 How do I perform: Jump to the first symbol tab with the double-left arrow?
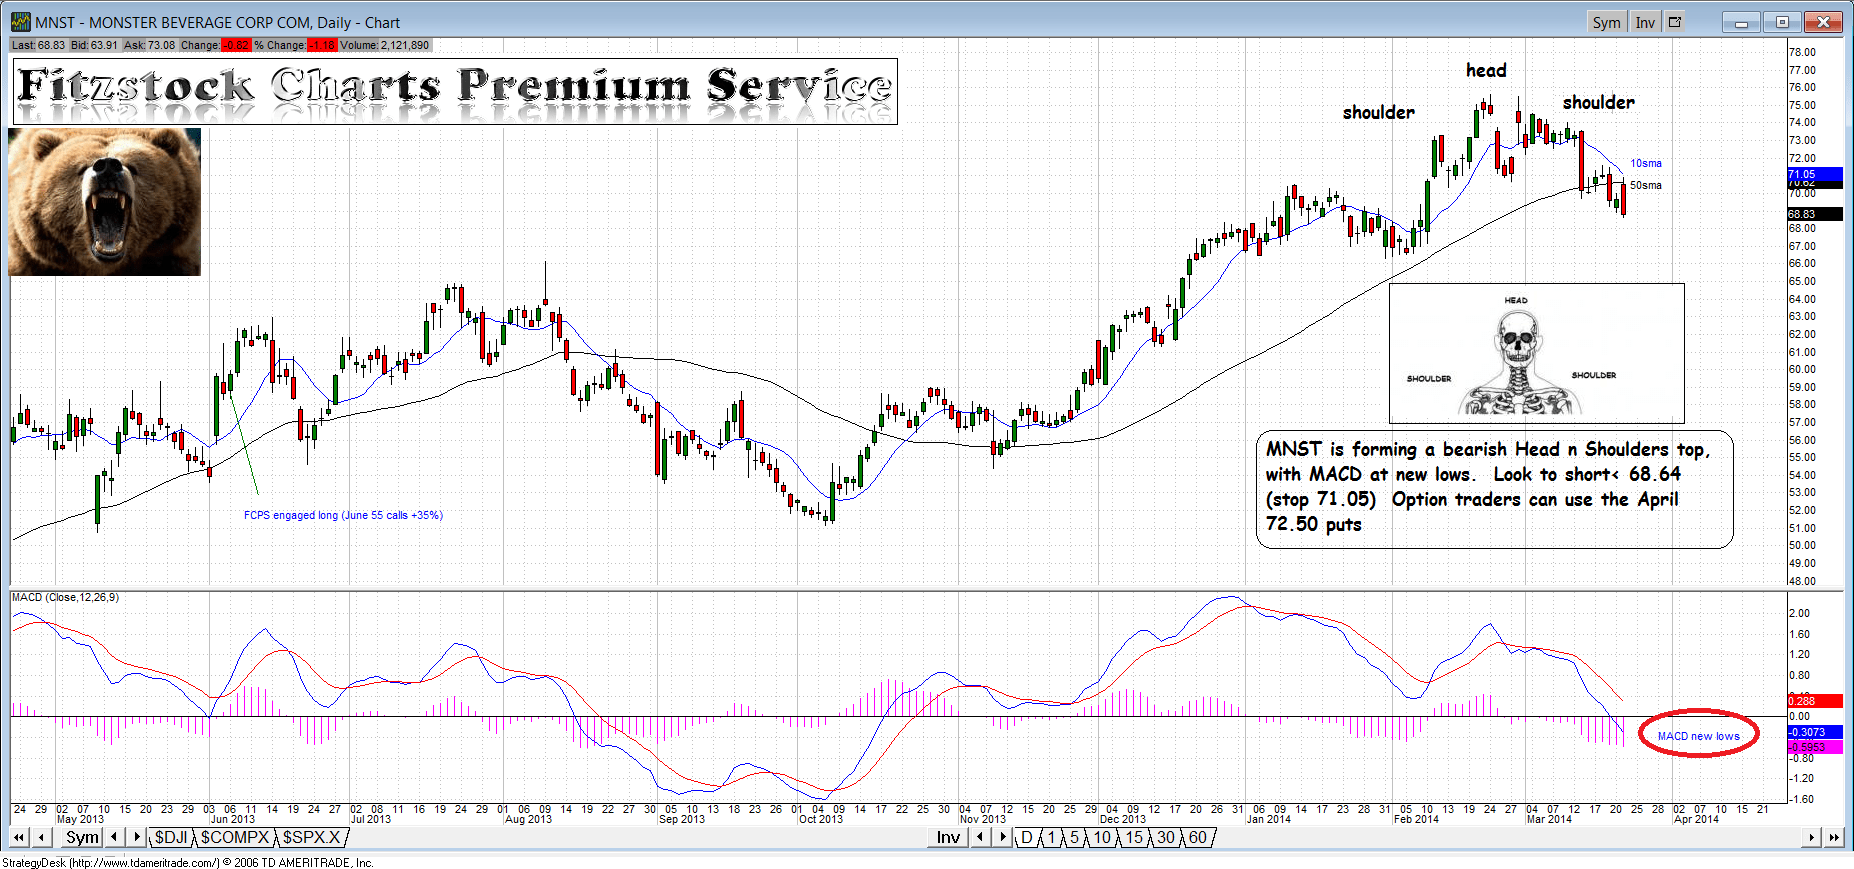19,837
